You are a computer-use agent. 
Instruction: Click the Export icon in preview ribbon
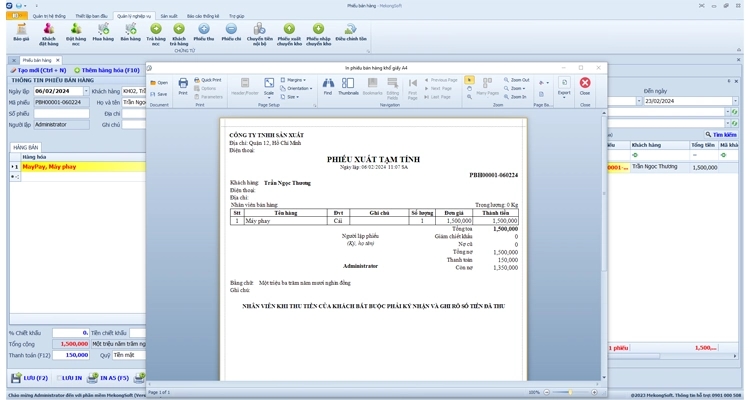564,86
